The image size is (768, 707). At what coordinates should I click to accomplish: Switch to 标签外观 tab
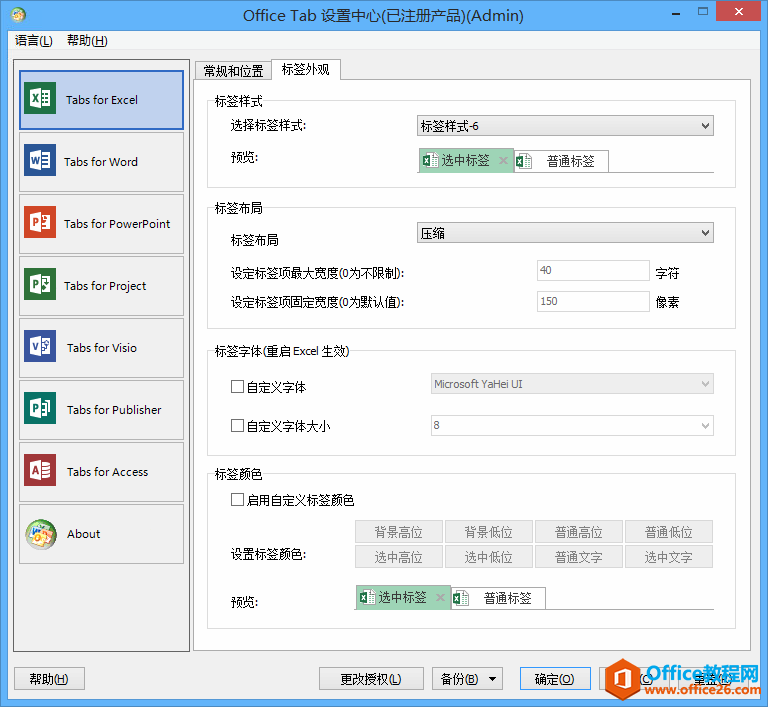[x=306, y=70]
